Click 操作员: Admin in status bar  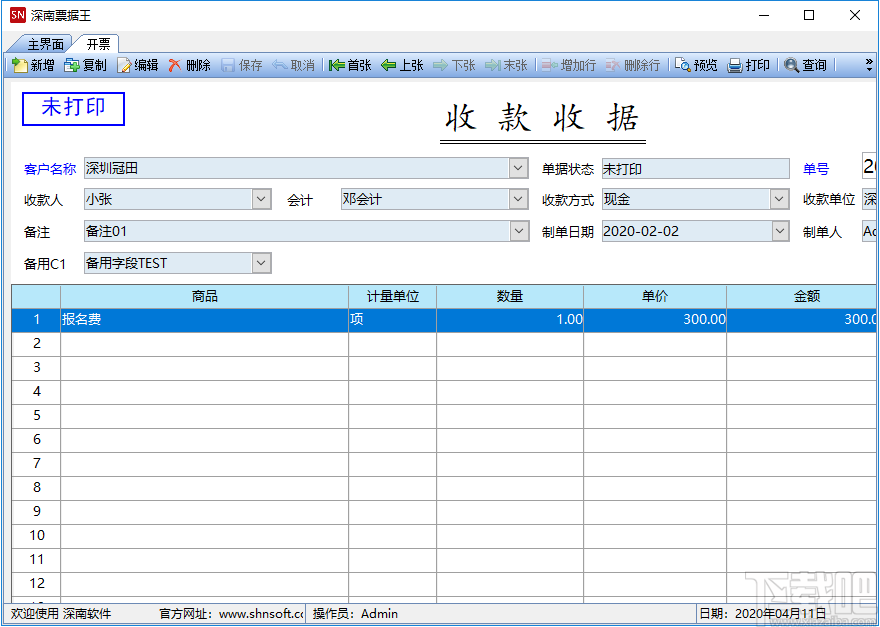click(355, 614)
